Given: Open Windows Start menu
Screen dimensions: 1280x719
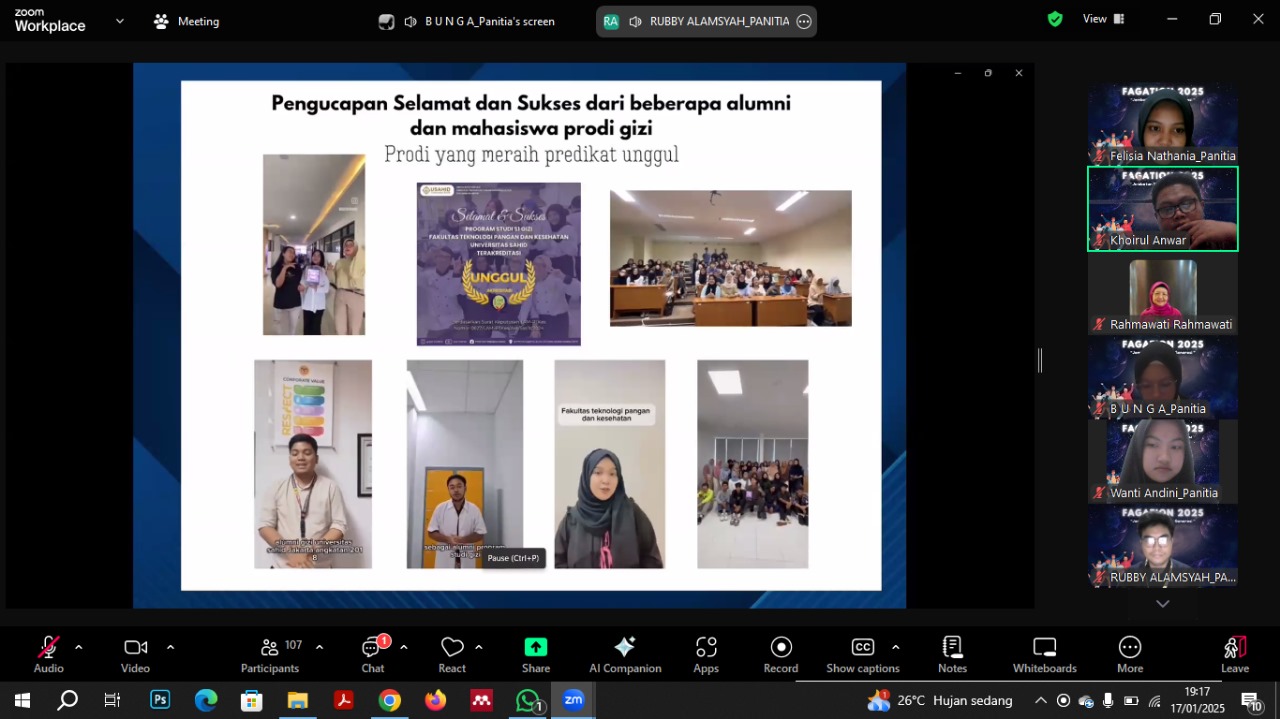Looking at the screenshot, I should 22,700.
